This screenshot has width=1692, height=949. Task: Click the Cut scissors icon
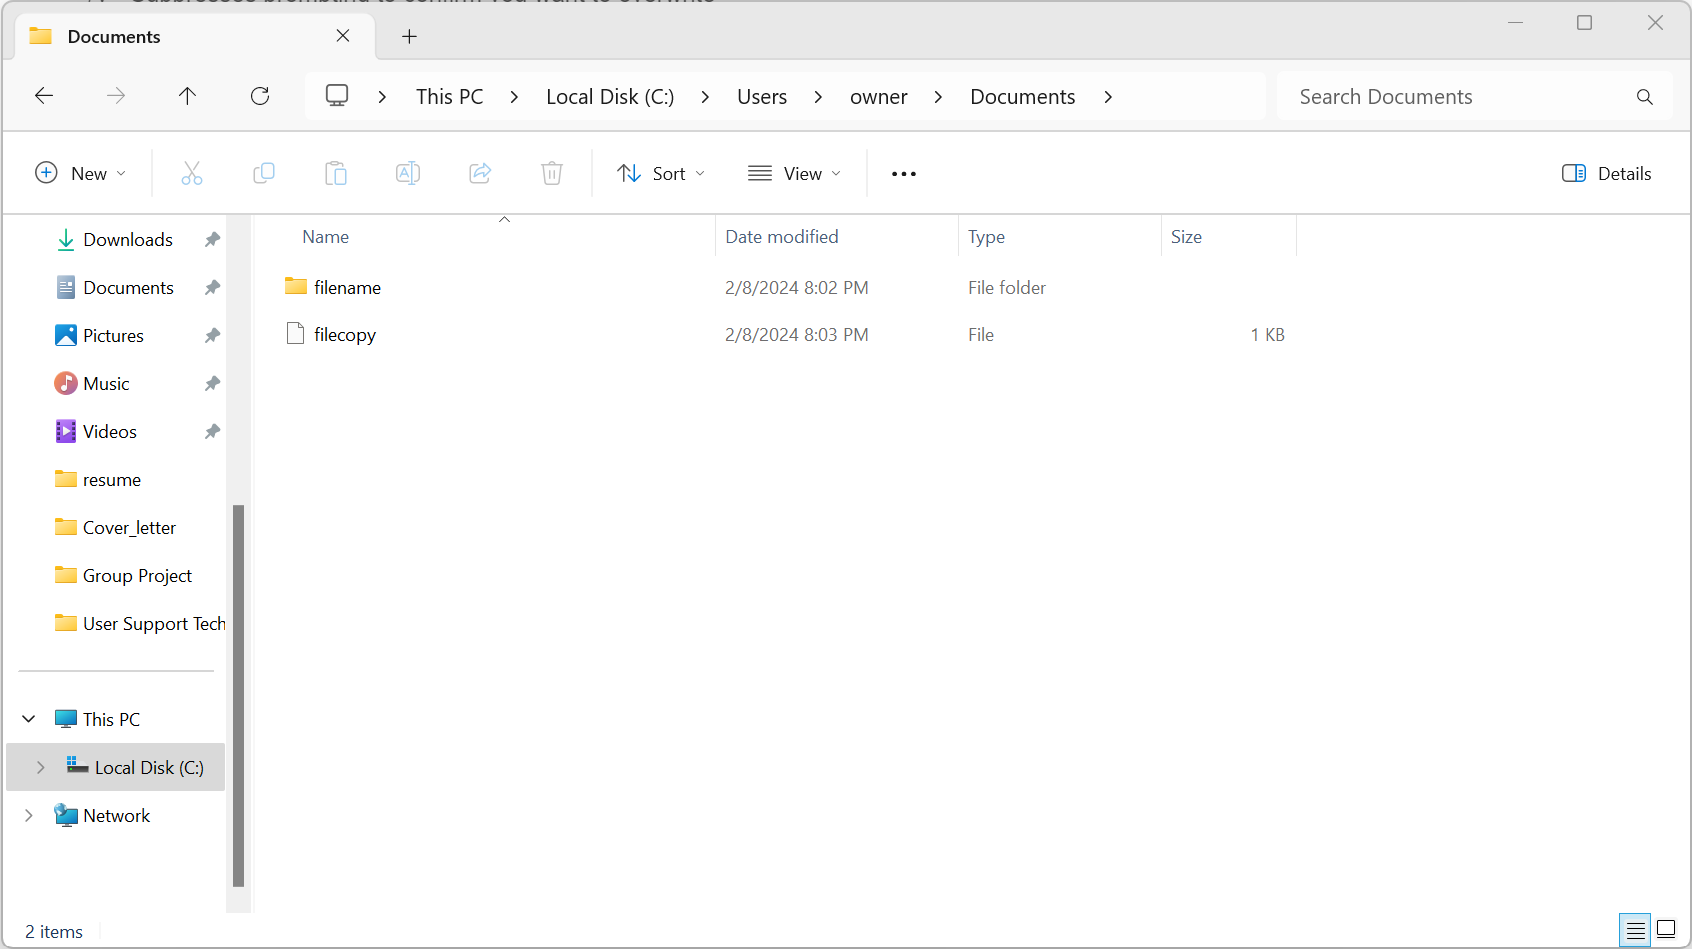[x=192, y=173]
